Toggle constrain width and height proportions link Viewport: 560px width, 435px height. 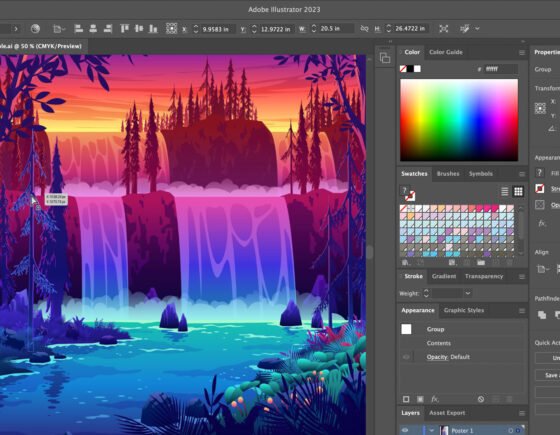click(364, 28)
